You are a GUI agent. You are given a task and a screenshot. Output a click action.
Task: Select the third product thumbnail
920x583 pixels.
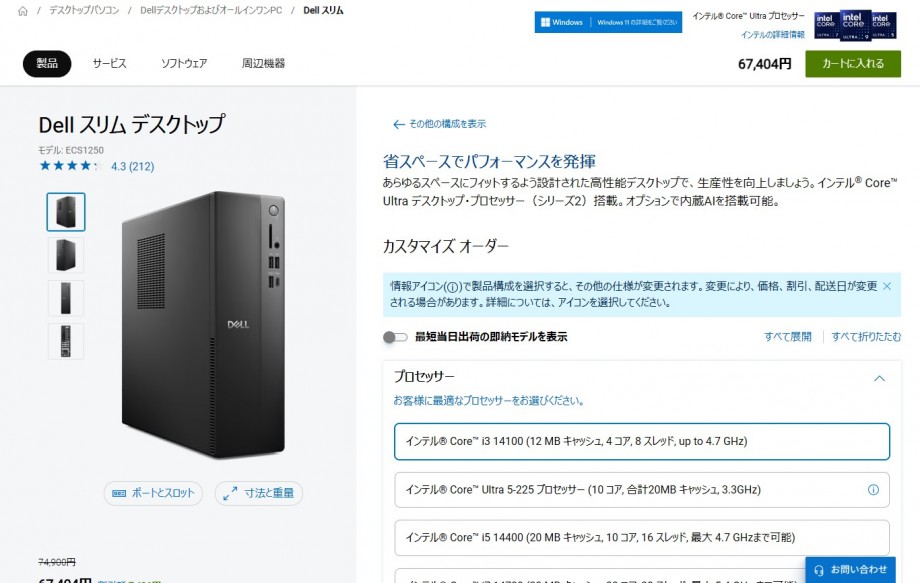[x=66, y=298]
